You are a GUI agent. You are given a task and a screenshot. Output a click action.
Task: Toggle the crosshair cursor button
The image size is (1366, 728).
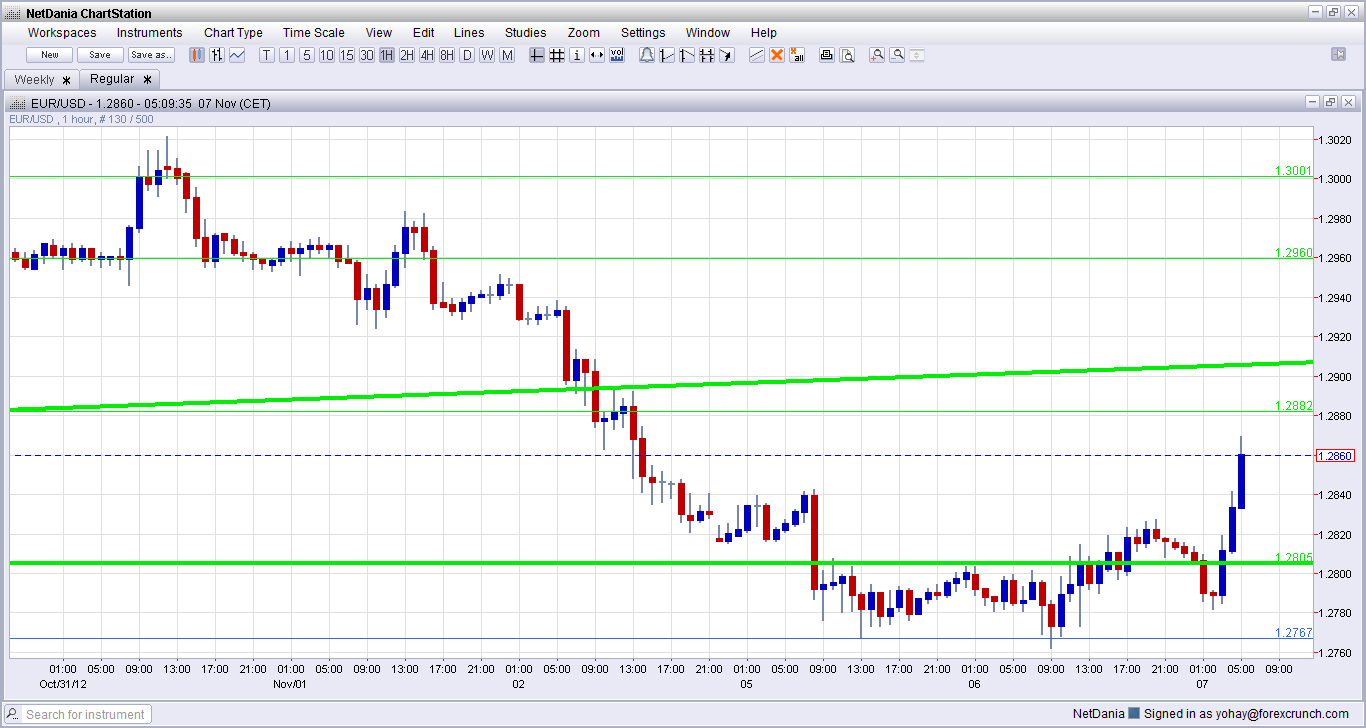tap(537, 55)
